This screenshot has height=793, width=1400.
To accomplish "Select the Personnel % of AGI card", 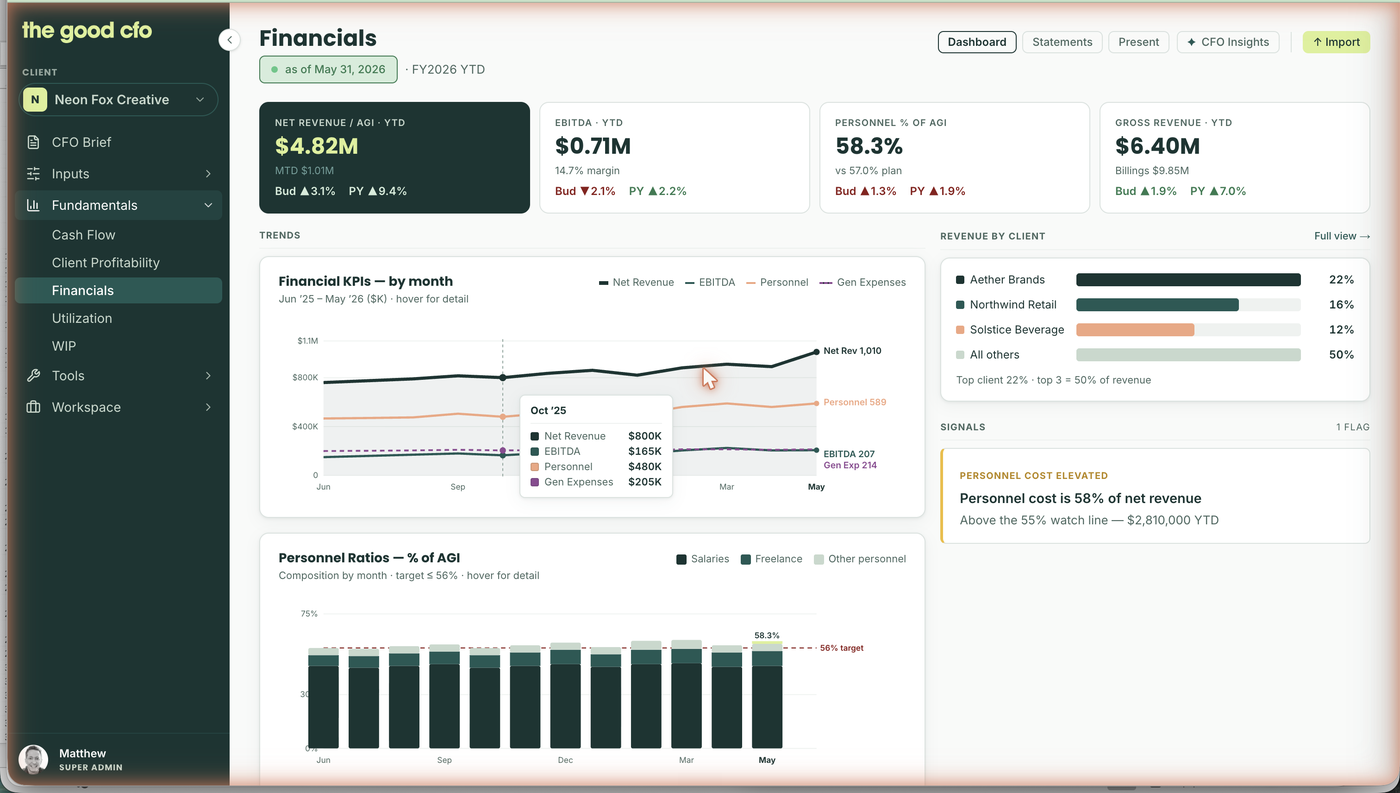I will (954, 157).
